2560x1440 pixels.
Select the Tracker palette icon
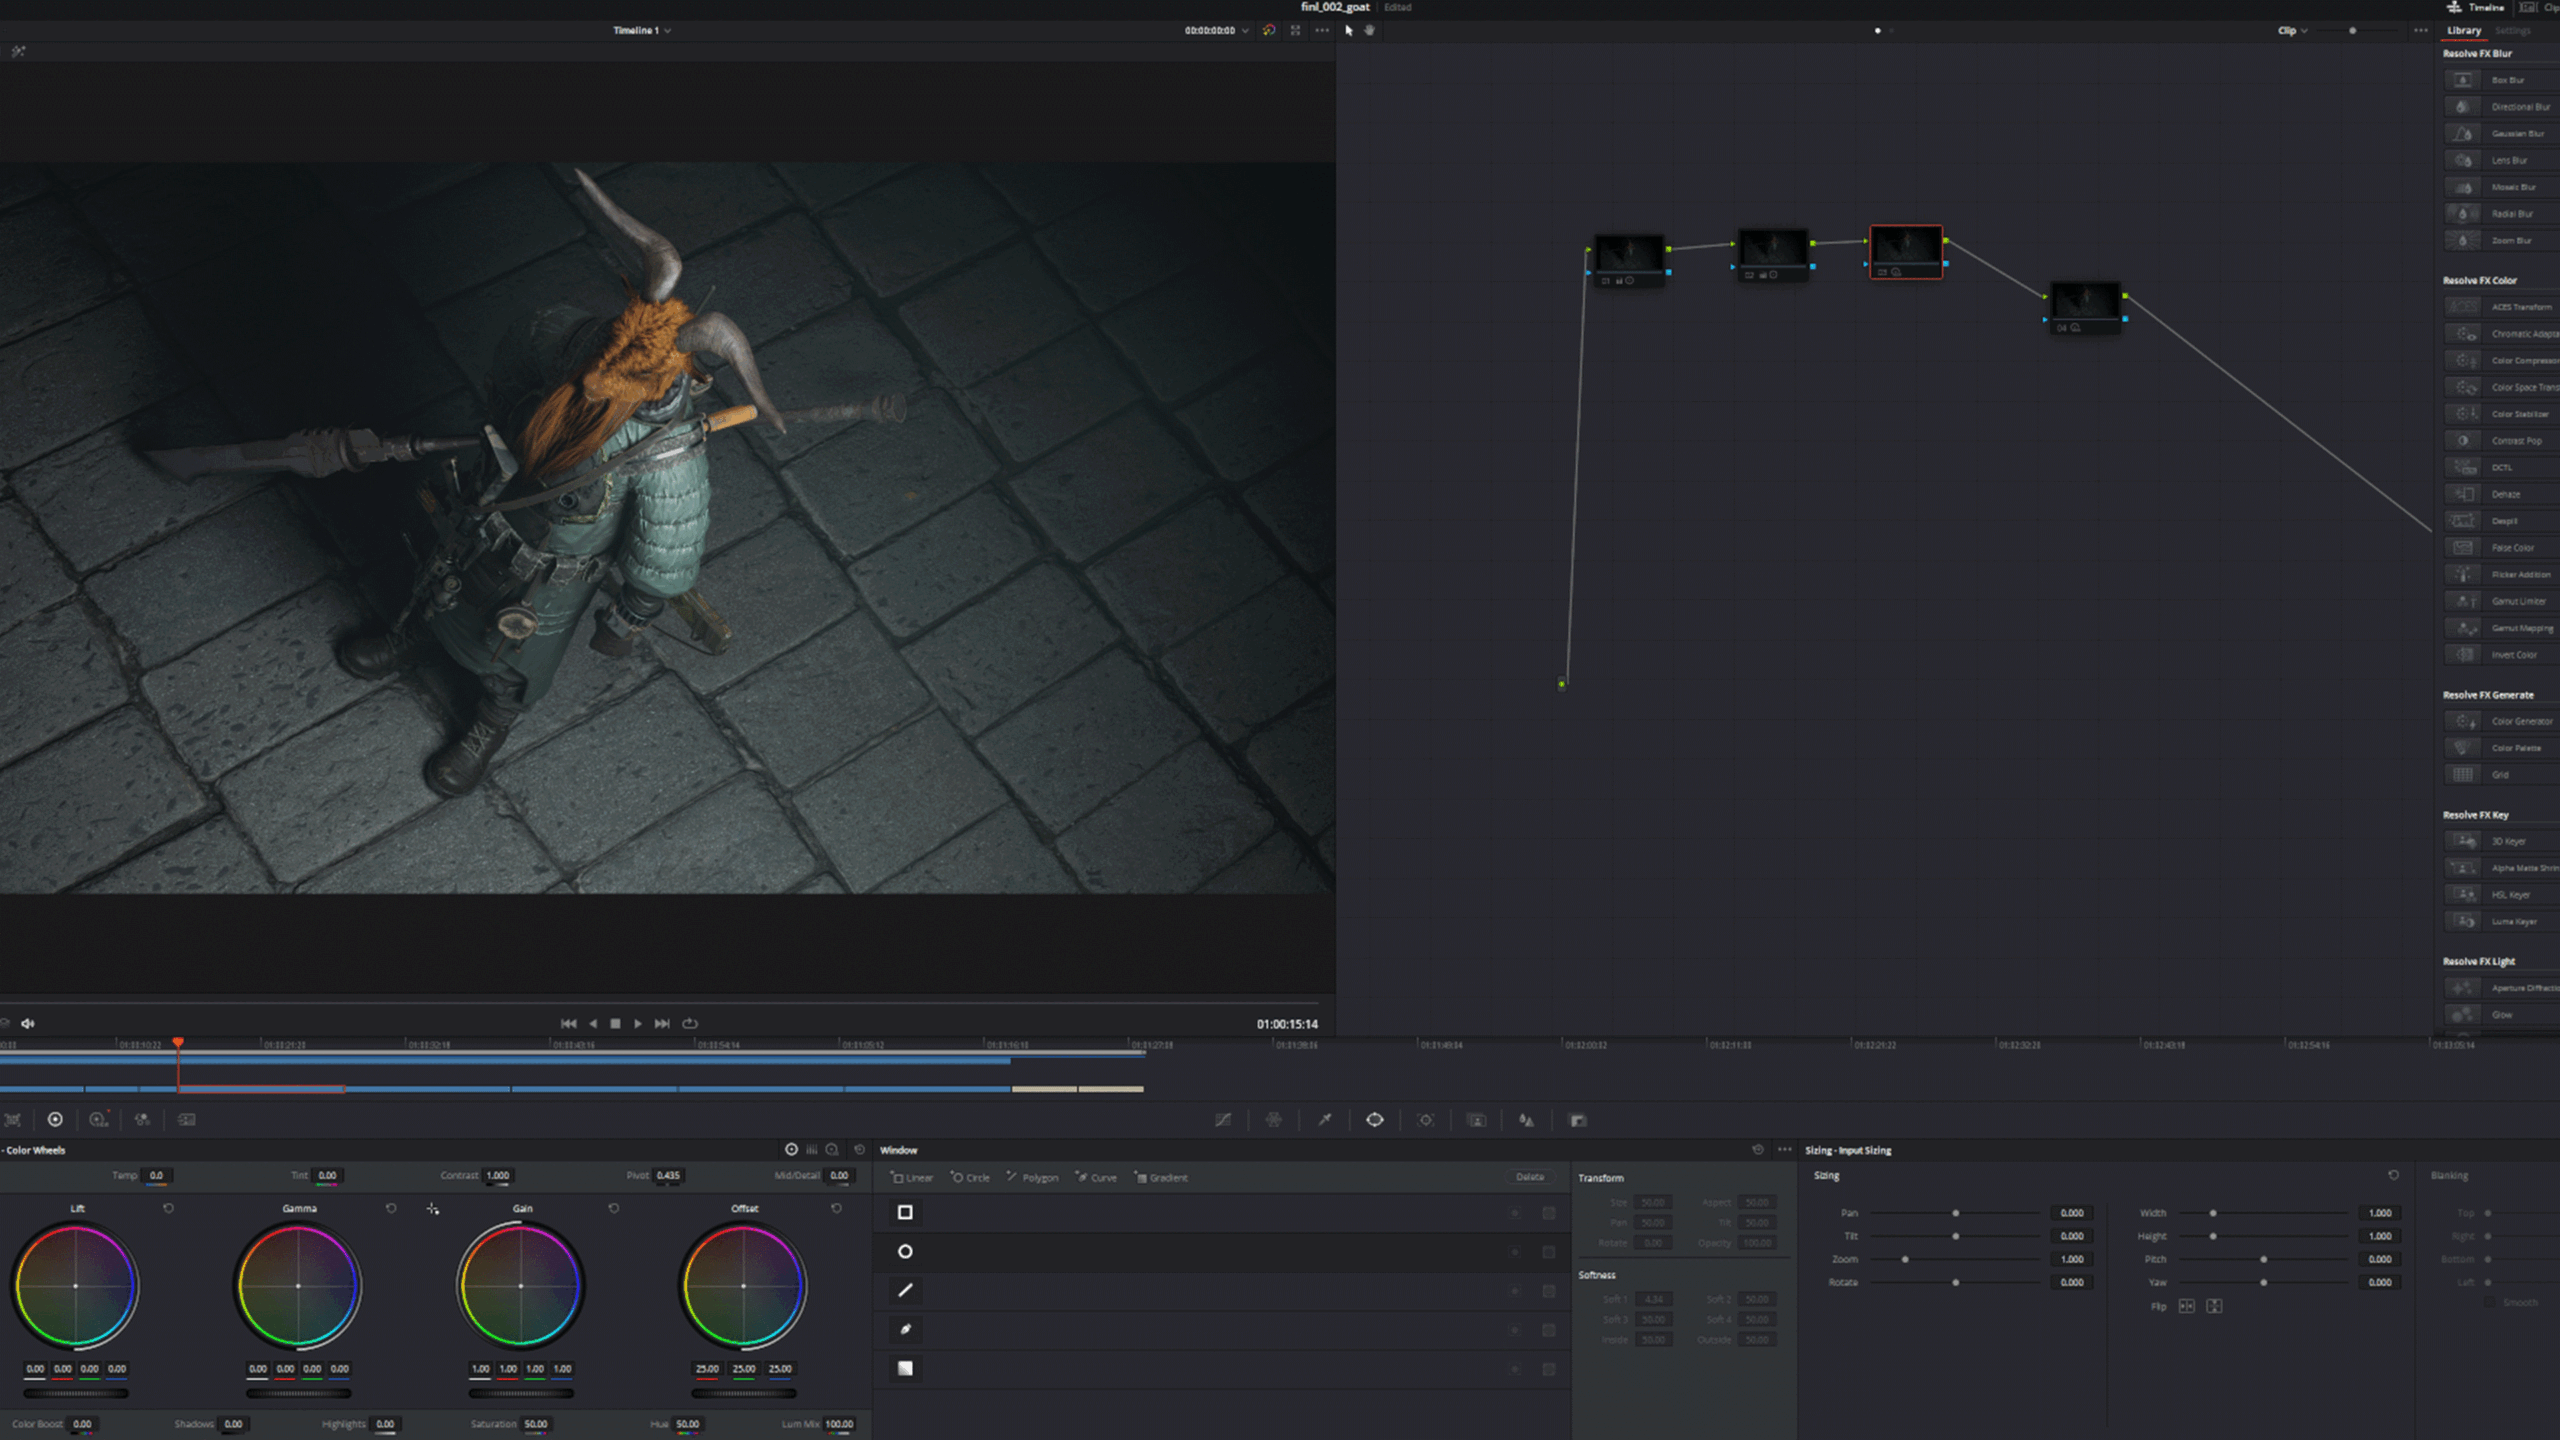pyautogui.click(x=1425, y=1121)
